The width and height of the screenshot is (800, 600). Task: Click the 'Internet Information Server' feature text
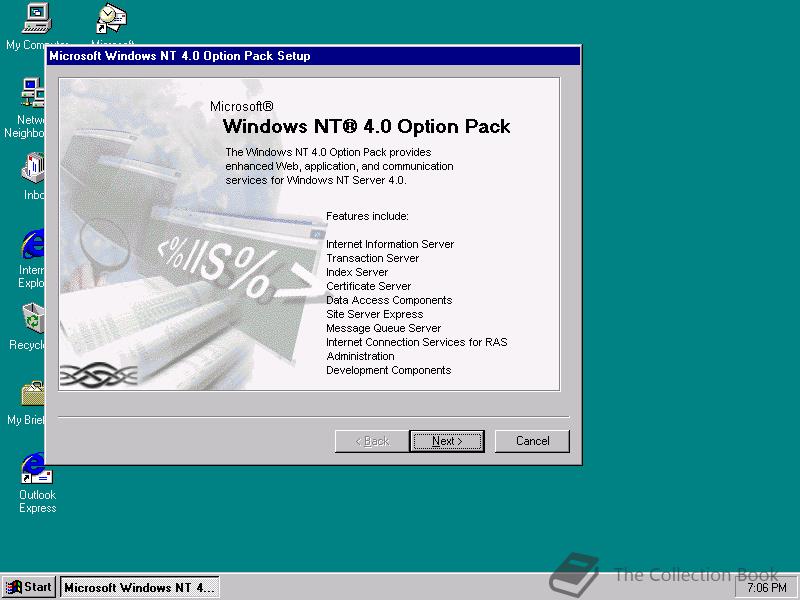(x=390, y=244)
